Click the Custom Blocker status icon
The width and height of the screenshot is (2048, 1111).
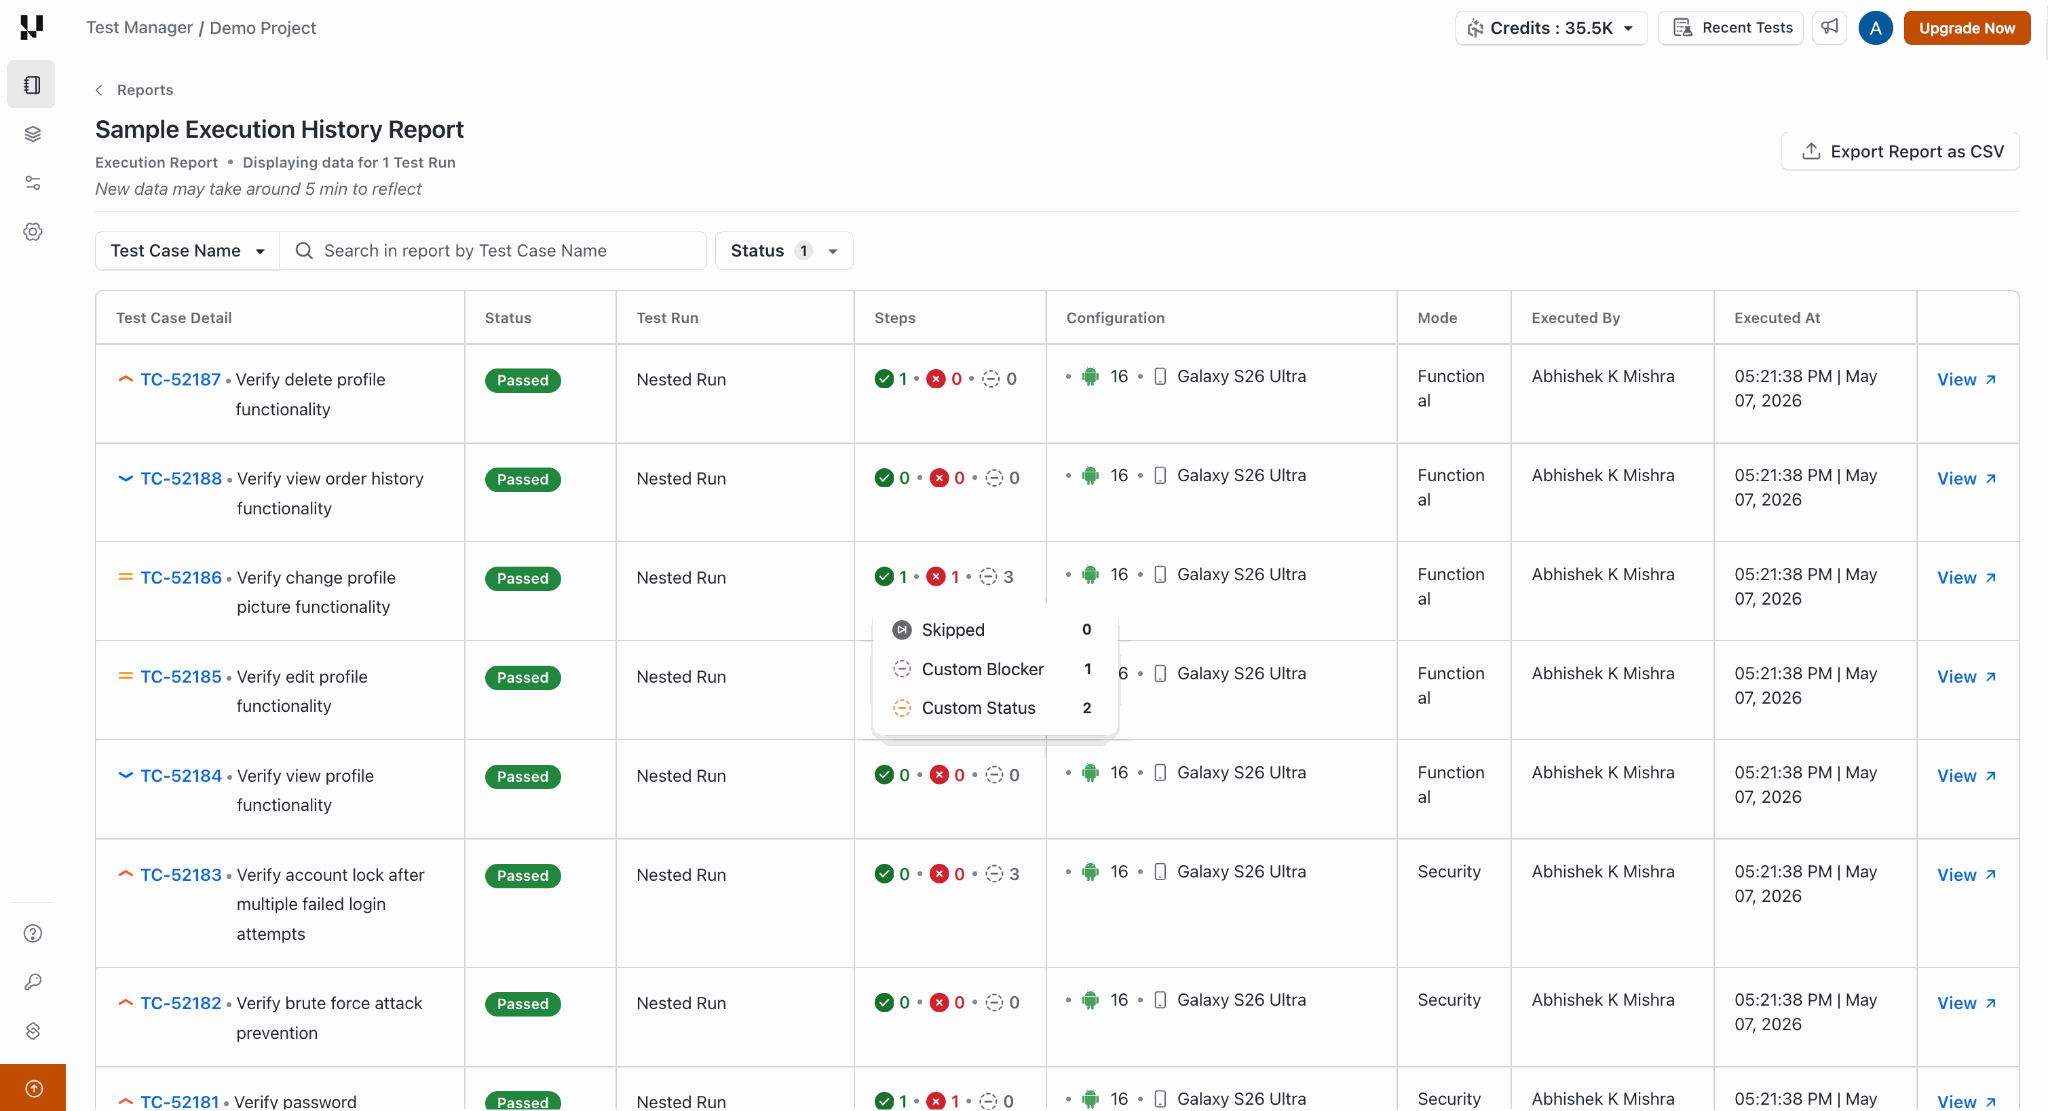(x=902, y=669)
